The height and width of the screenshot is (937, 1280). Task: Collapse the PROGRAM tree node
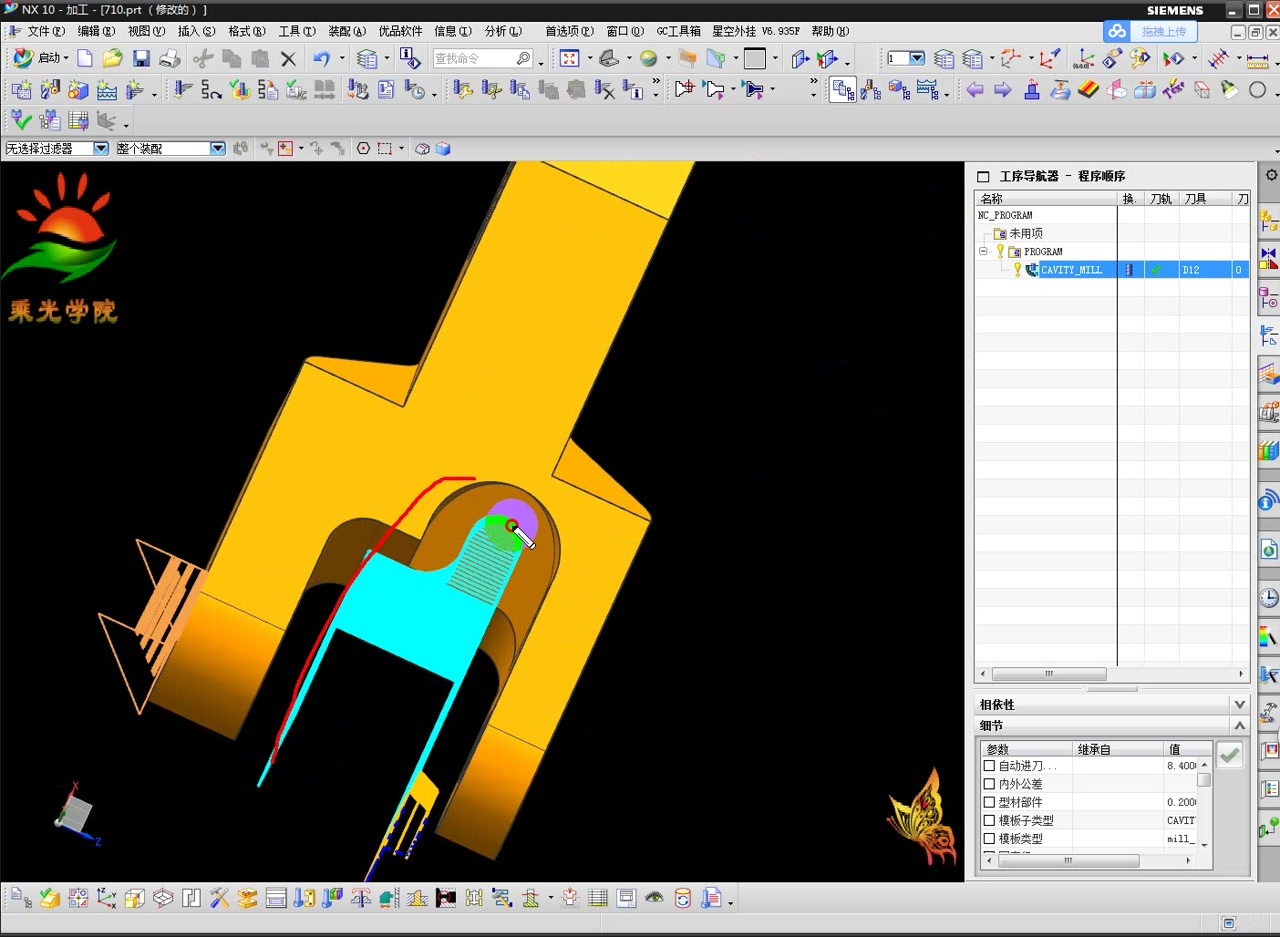pos(983,251)
